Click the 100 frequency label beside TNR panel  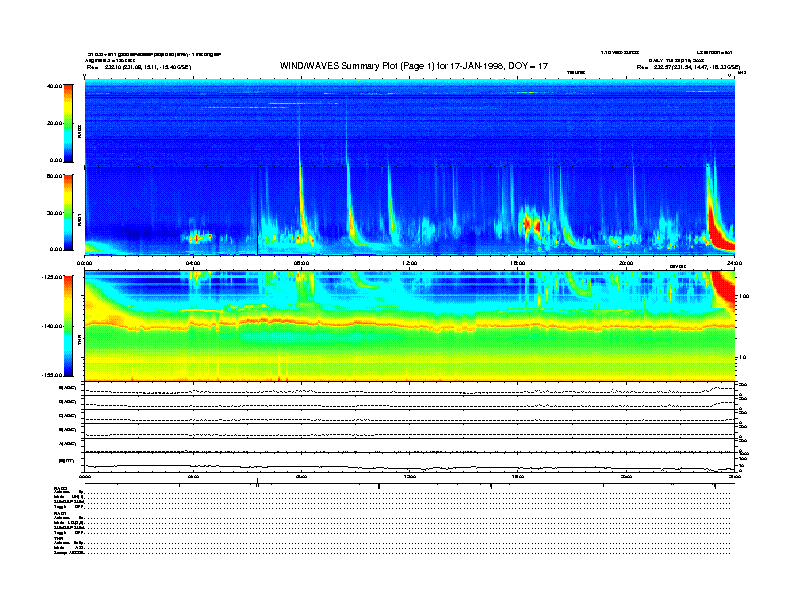(744, 296)
